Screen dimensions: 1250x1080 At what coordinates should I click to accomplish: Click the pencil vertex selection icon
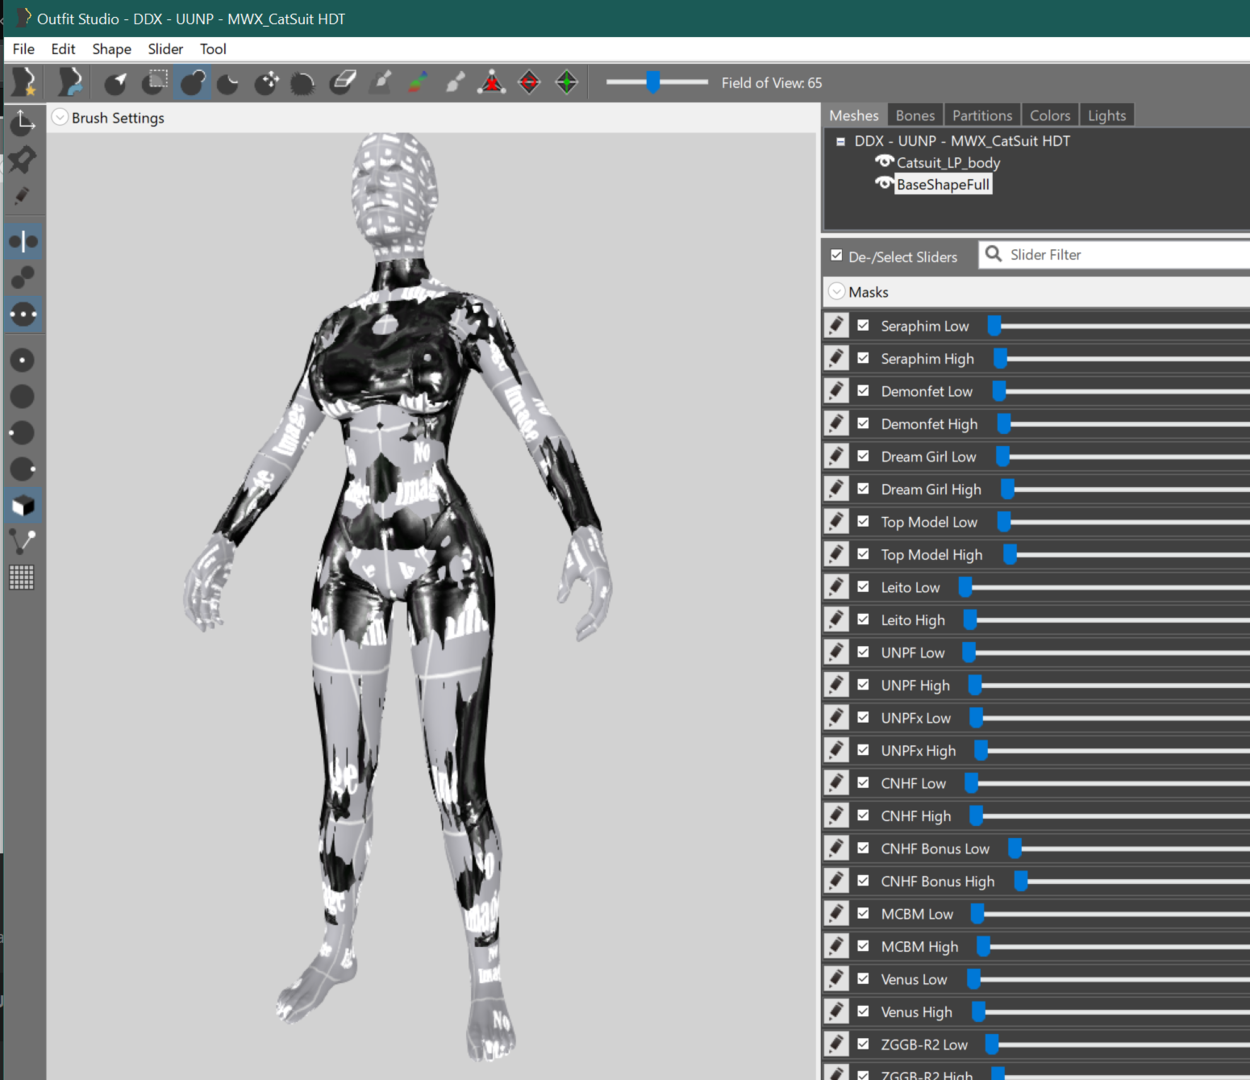pos(22,196)
